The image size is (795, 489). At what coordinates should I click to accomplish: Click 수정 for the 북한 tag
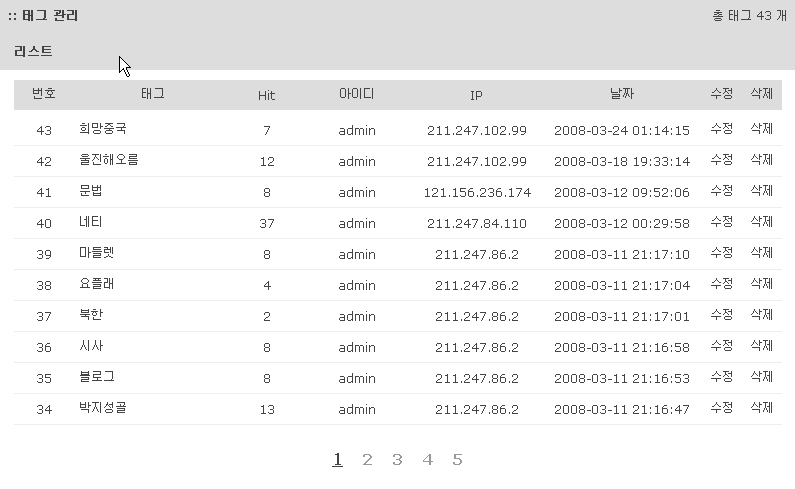(721, 315)
